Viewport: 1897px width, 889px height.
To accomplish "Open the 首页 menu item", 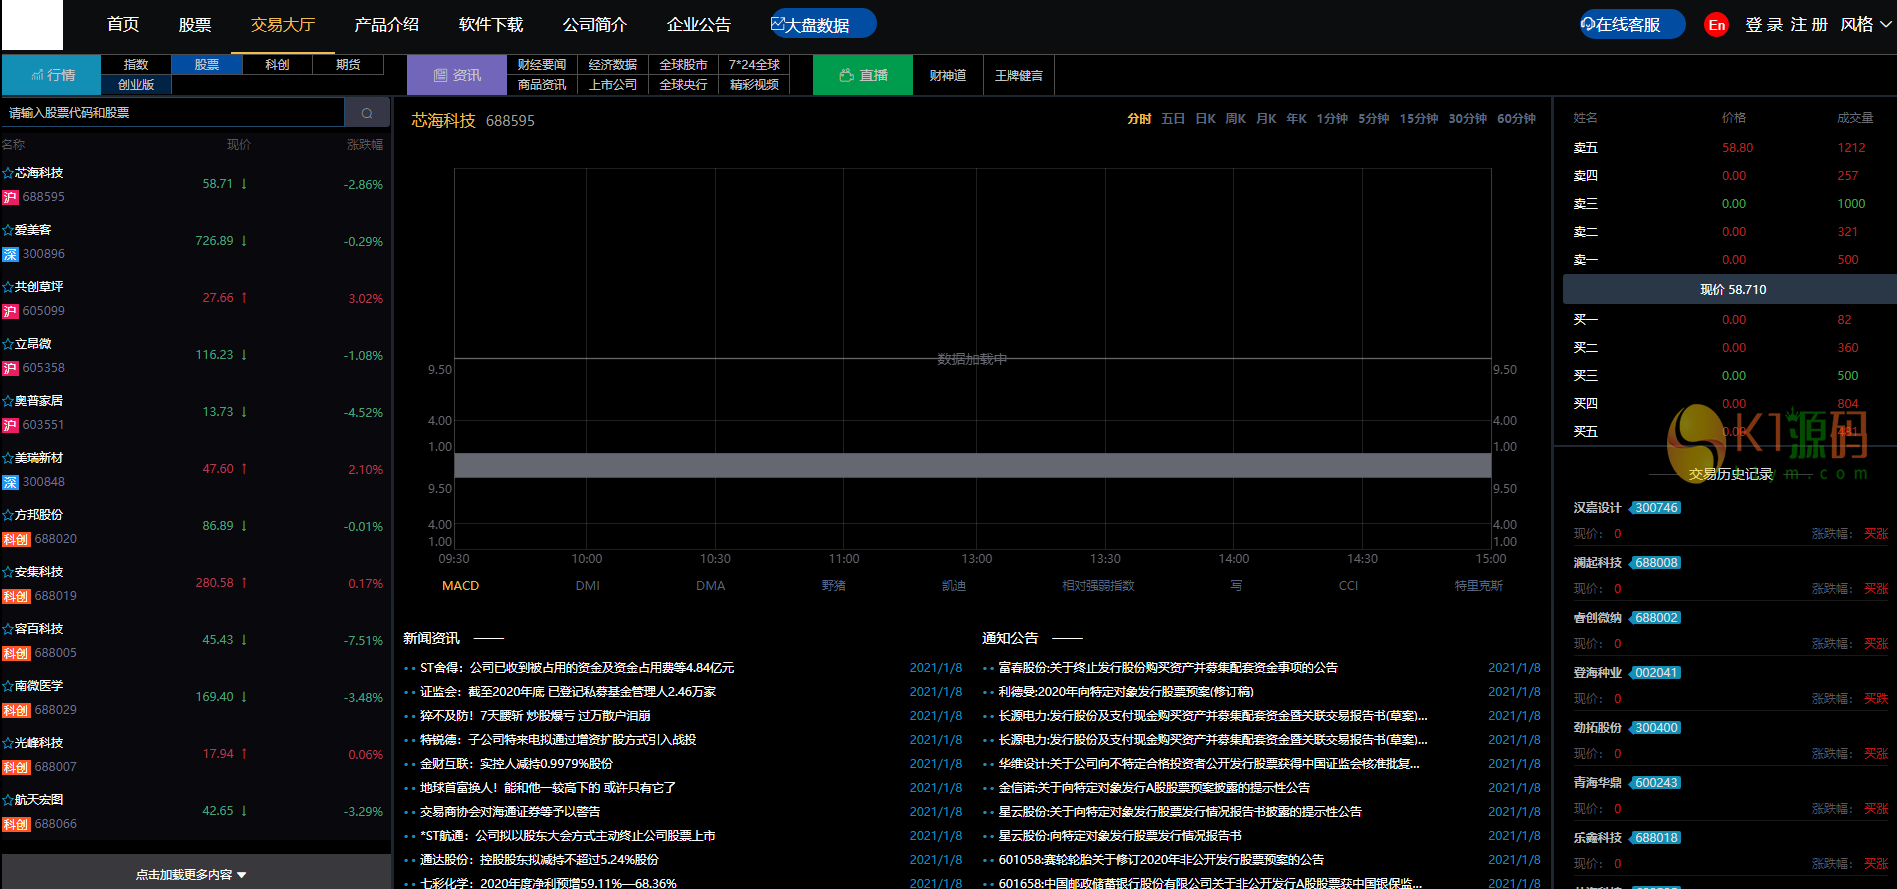I will point(123,24).
